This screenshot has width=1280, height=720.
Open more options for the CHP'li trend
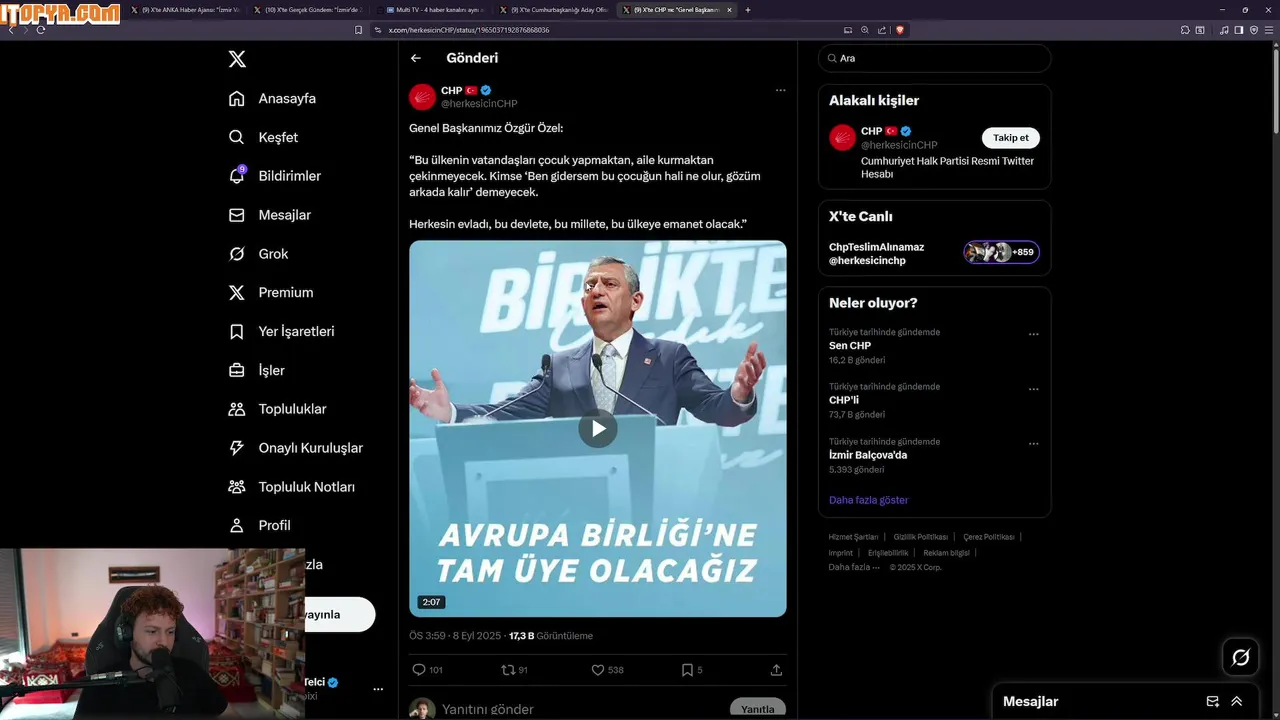1033,389
